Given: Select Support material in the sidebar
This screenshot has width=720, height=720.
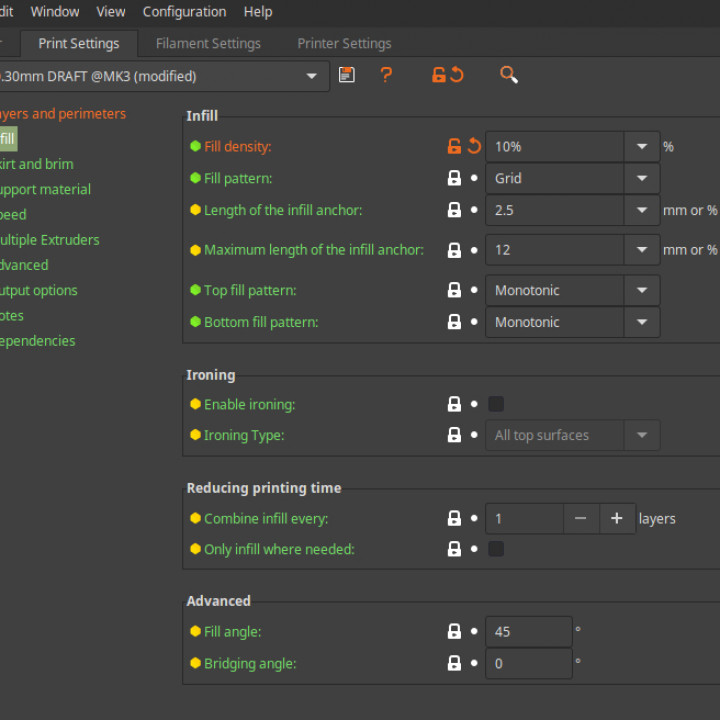Looking at the screenshot, I should click(x=45, y=189).
